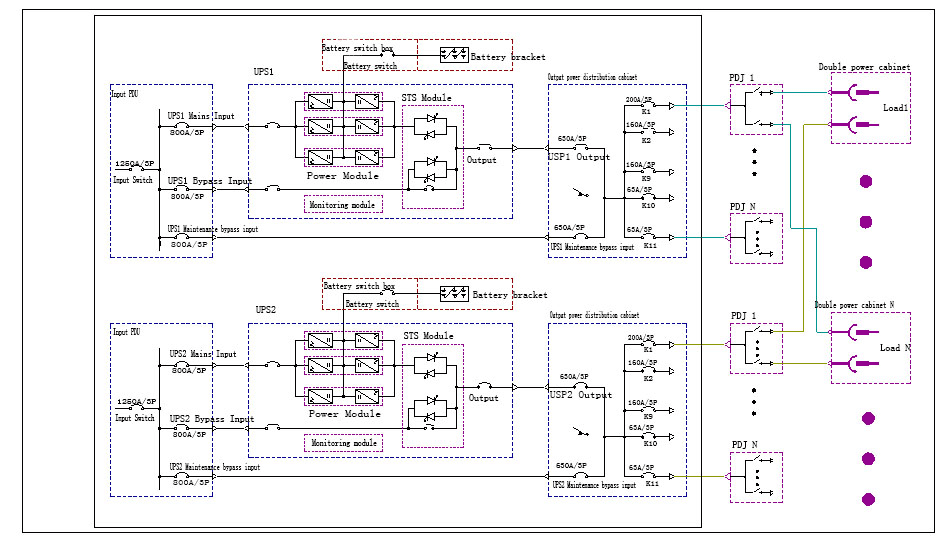Click the top rectifier symbol in UPS1 Power Module

click(320, 102)
